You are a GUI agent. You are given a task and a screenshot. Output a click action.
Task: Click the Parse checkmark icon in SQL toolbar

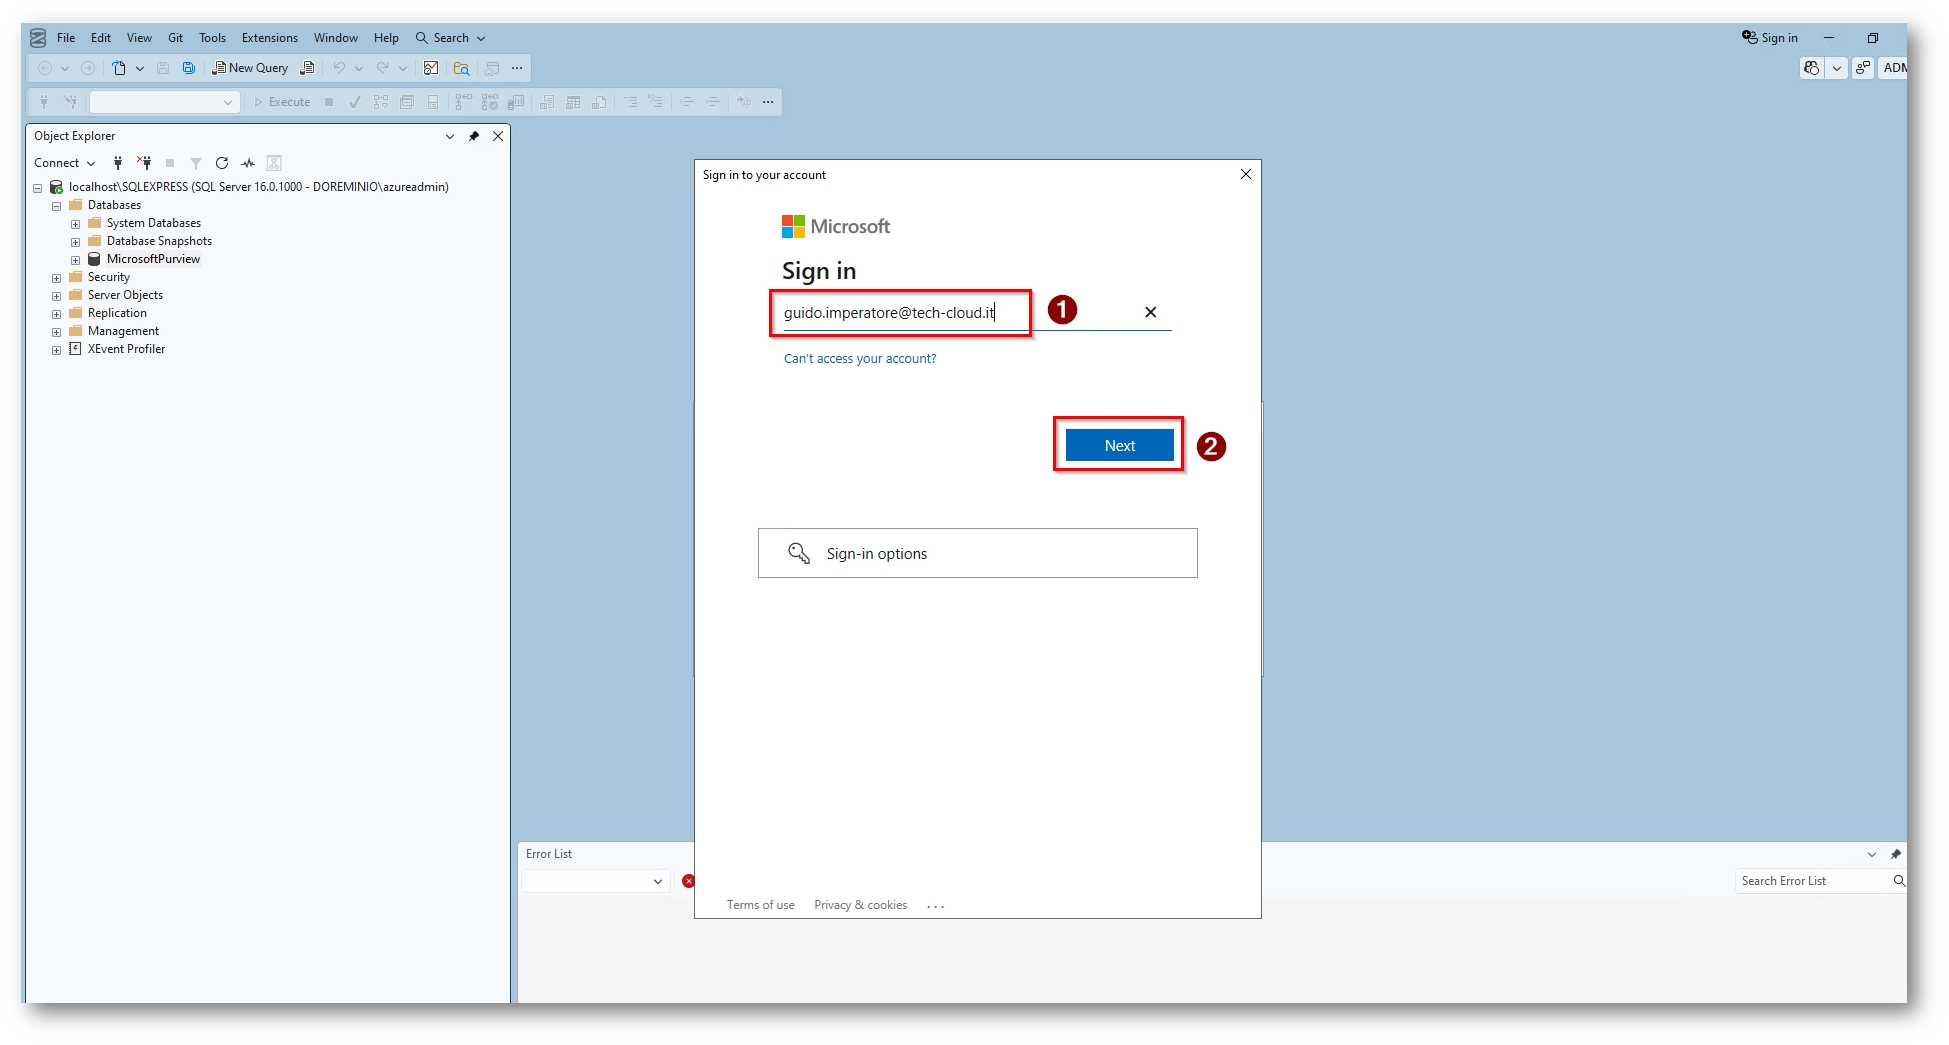[355, 102]
